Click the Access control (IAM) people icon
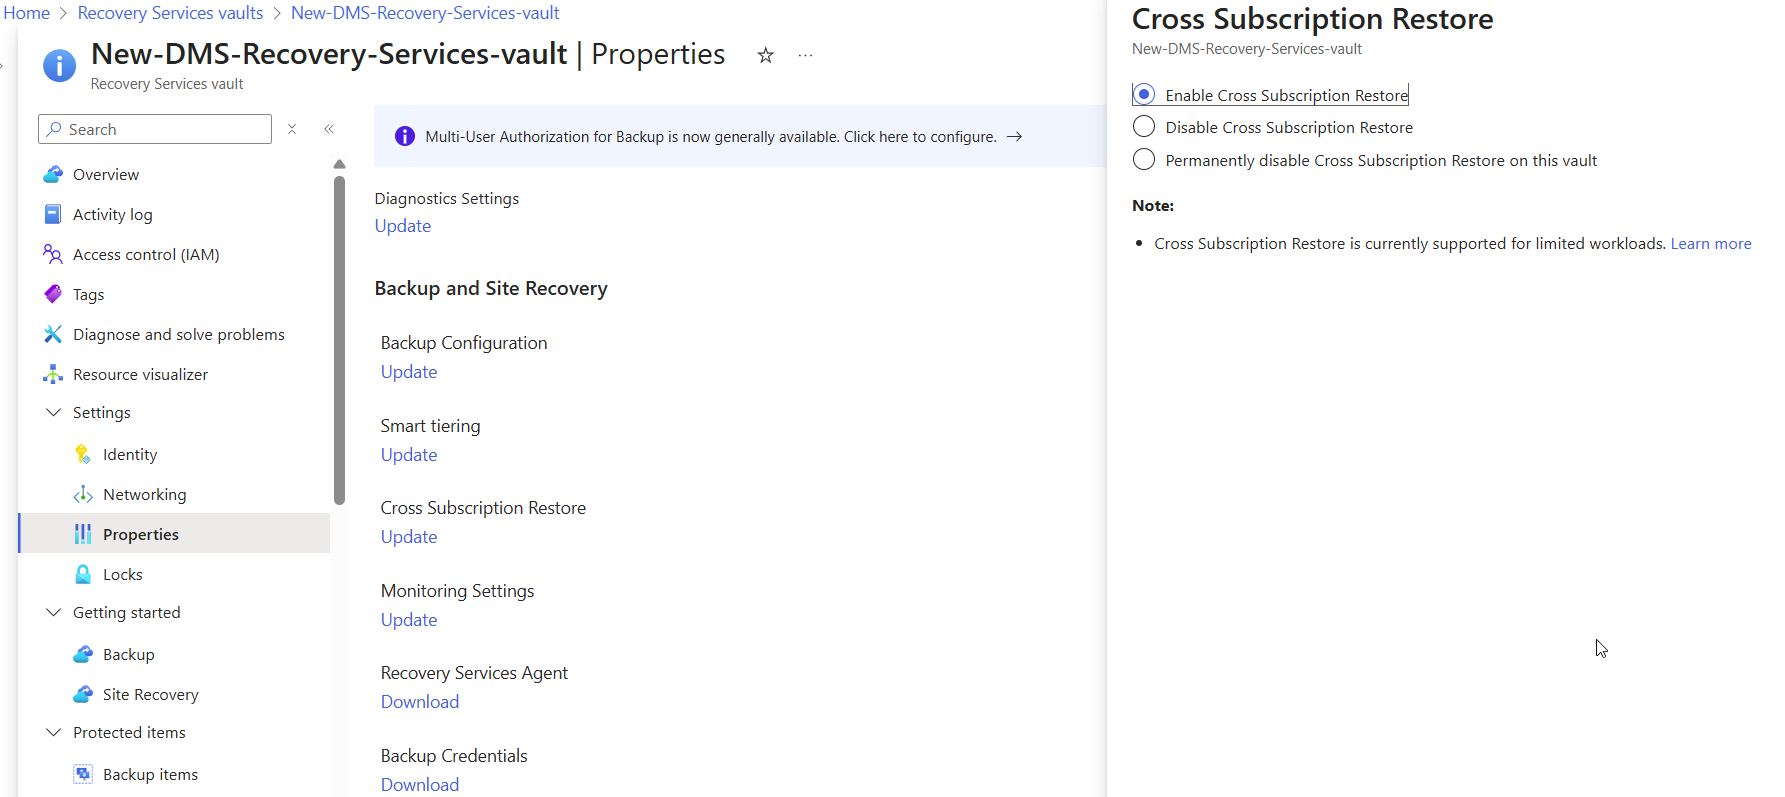 tap(53, 254)
